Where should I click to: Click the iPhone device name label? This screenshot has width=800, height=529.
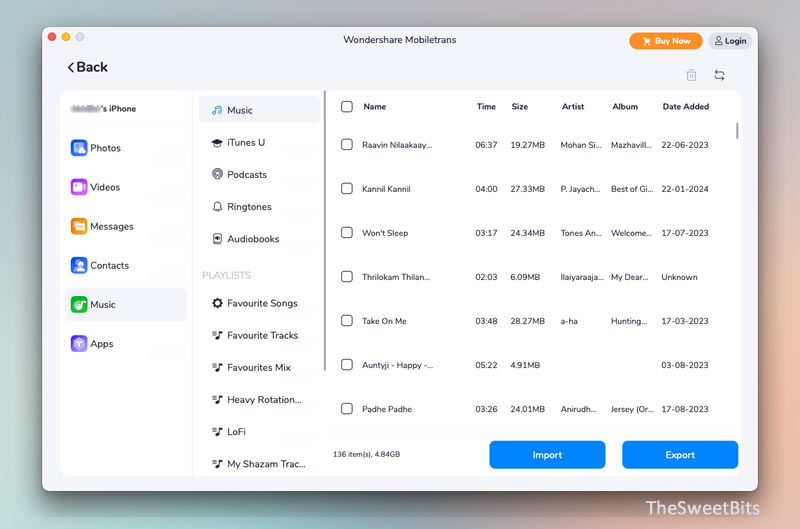104,109
